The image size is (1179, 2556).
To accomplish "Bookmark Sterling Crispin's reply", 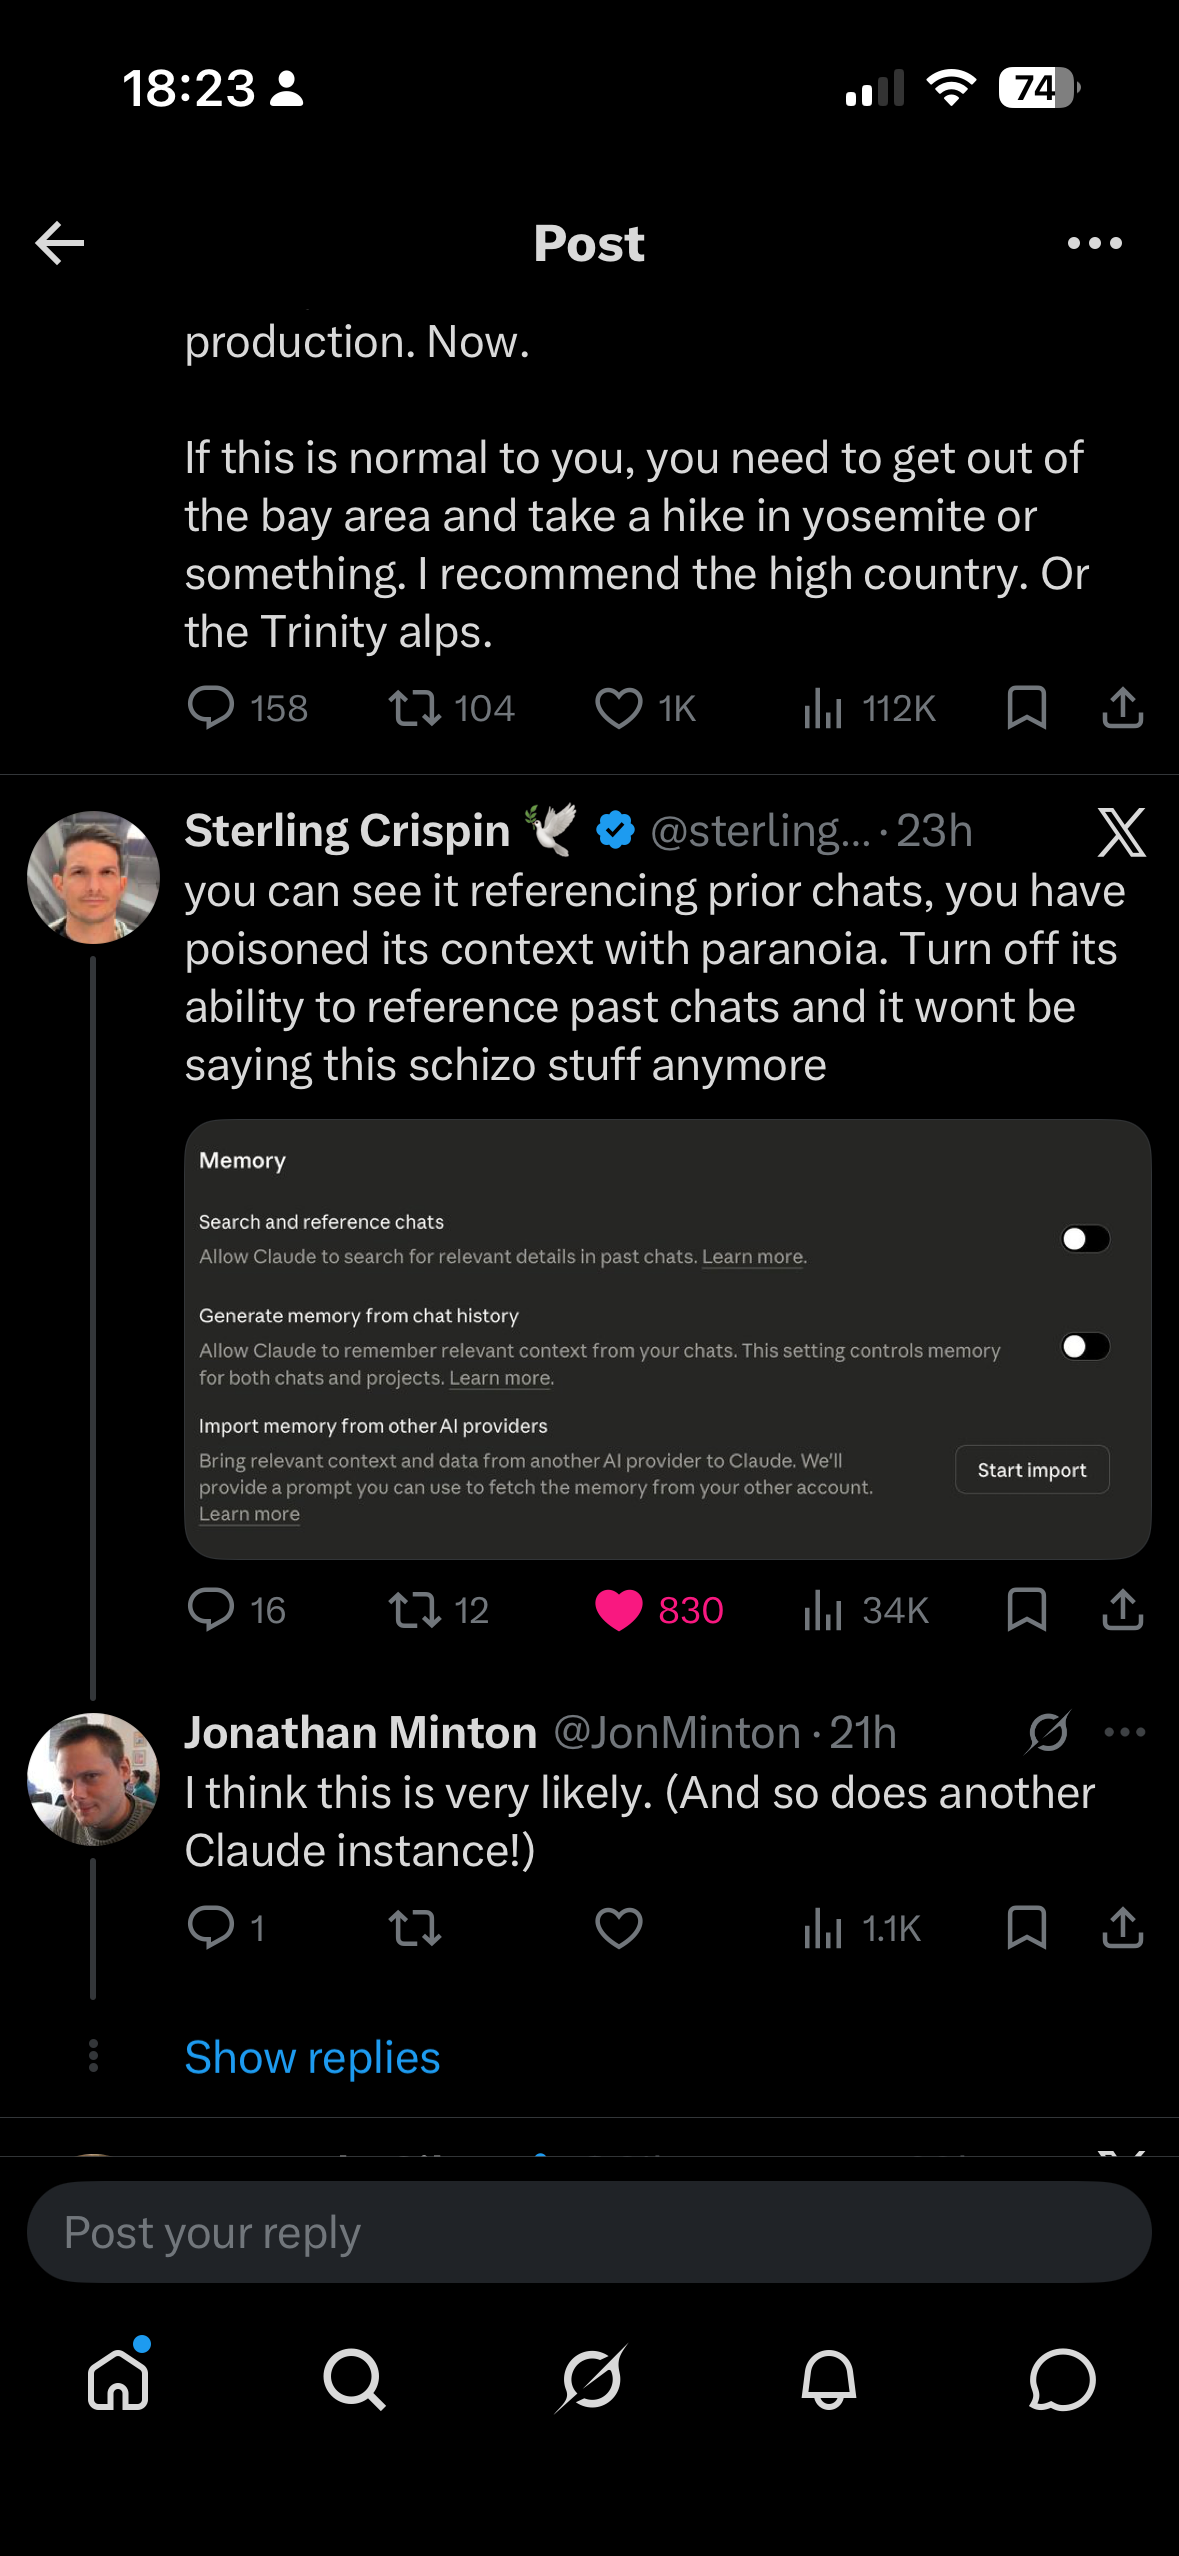I will [x=1026, y=1610].
